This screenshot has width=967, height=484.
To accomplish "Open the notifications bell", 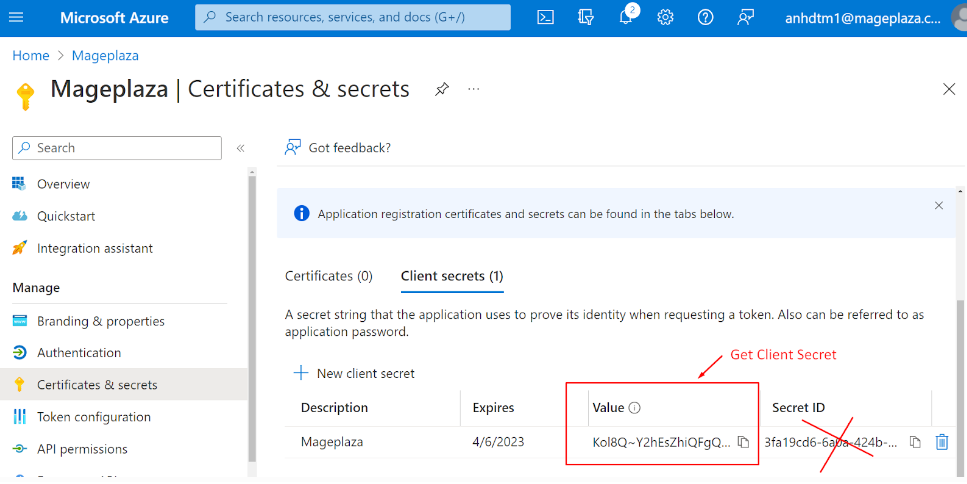I will click(x=626, y=17).
